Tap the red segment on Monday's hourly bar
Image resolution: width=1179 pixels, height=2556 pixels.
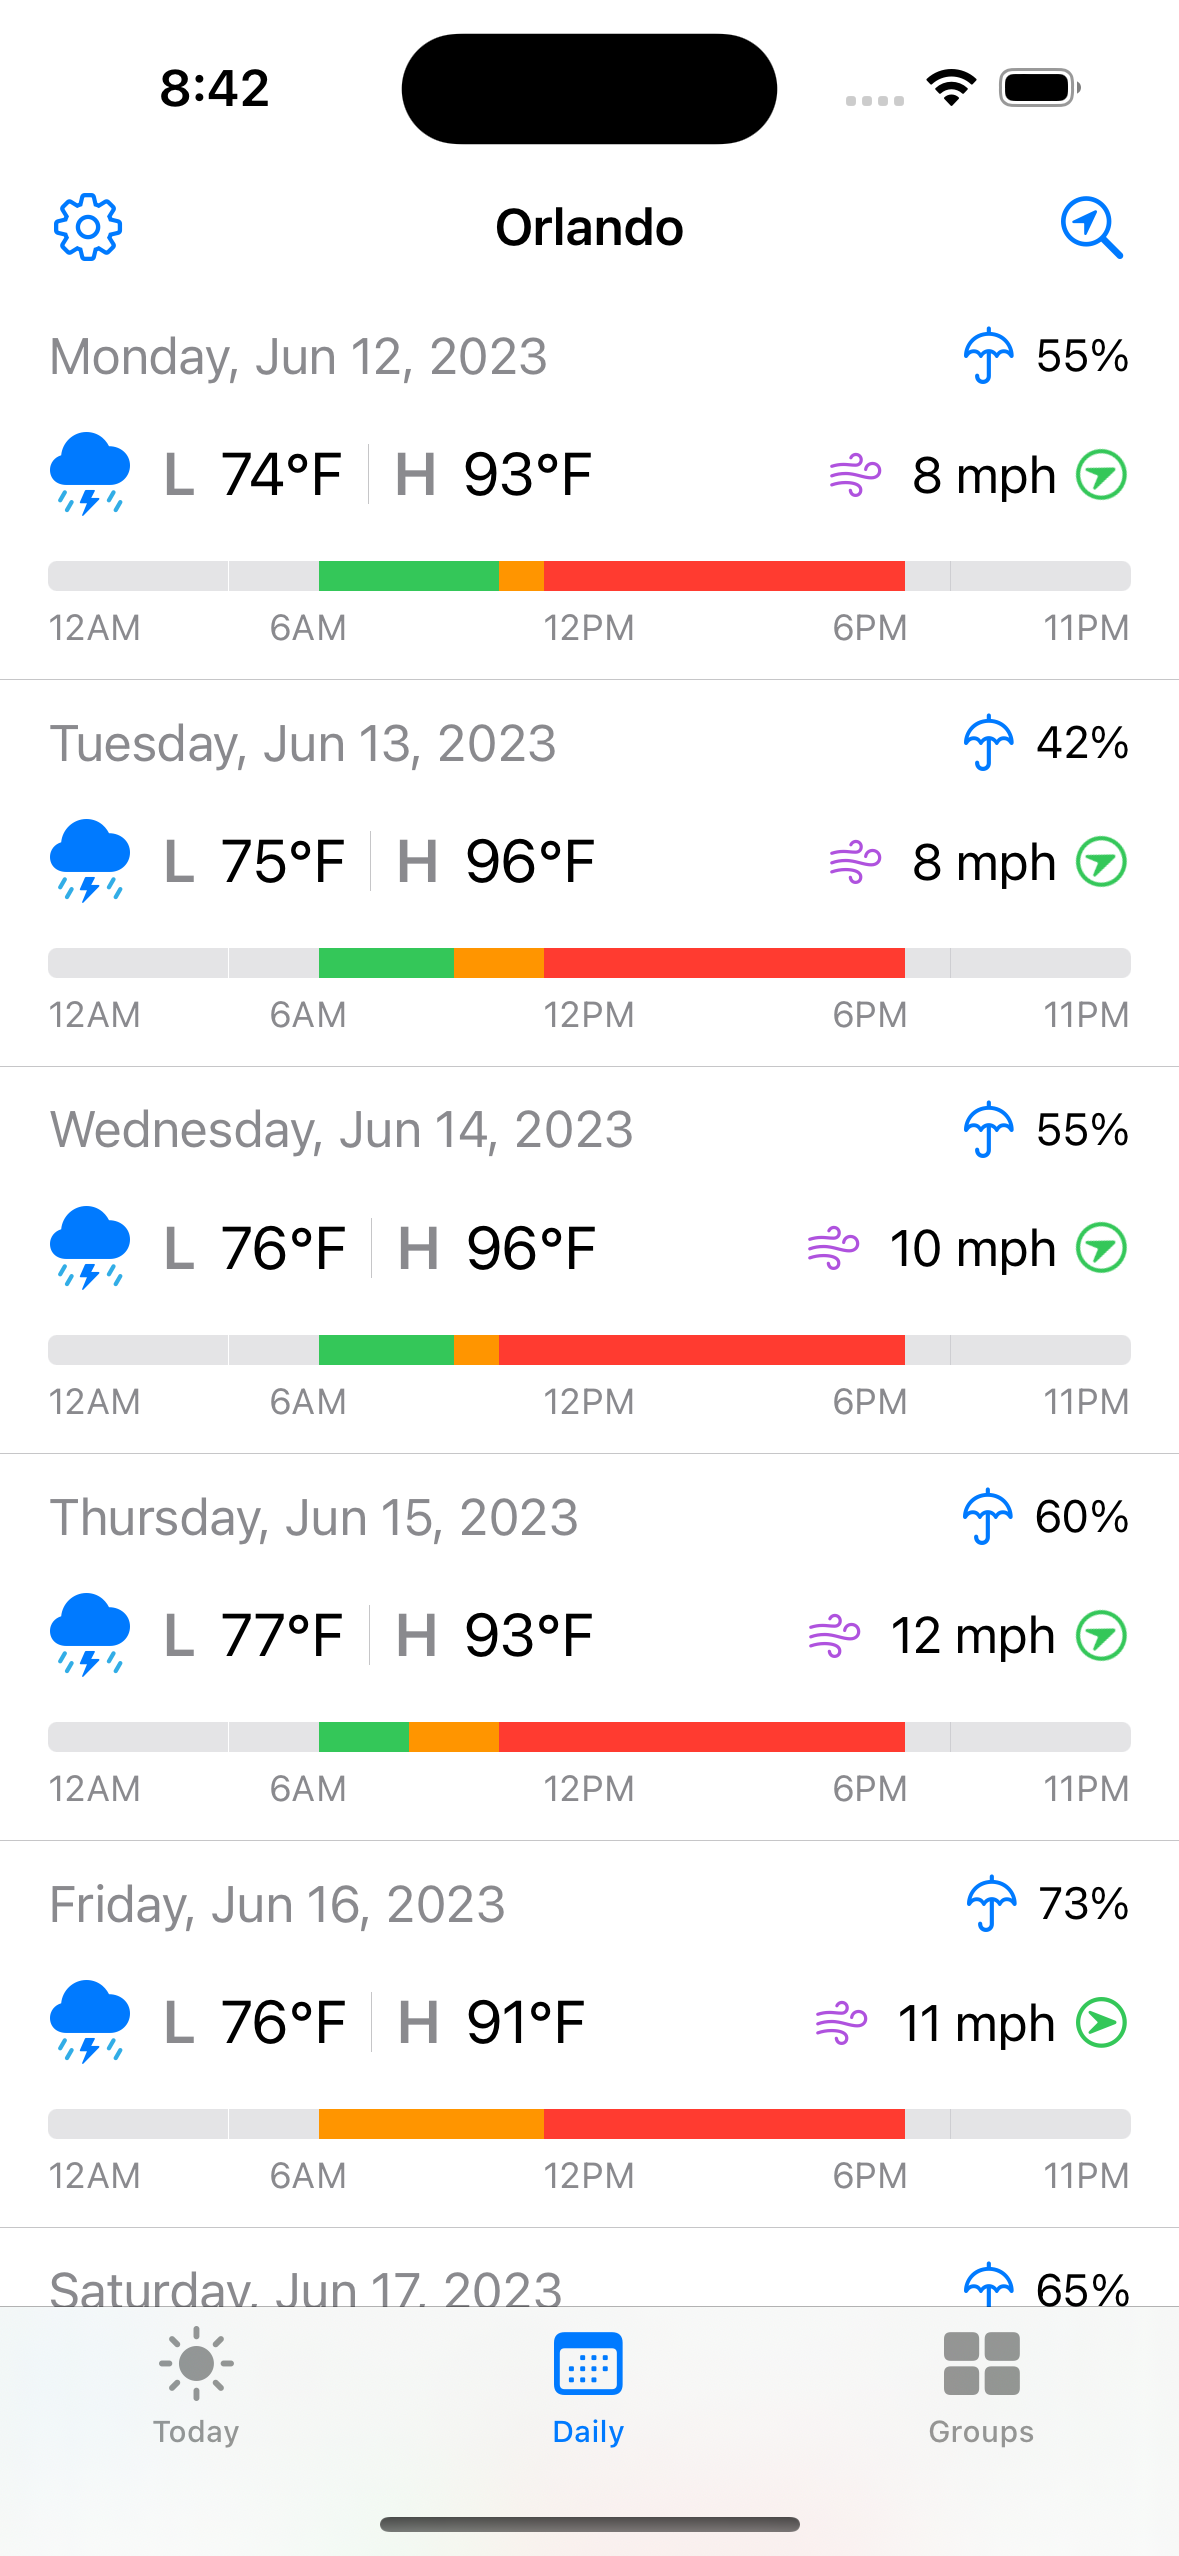click(x=724, y=576)
